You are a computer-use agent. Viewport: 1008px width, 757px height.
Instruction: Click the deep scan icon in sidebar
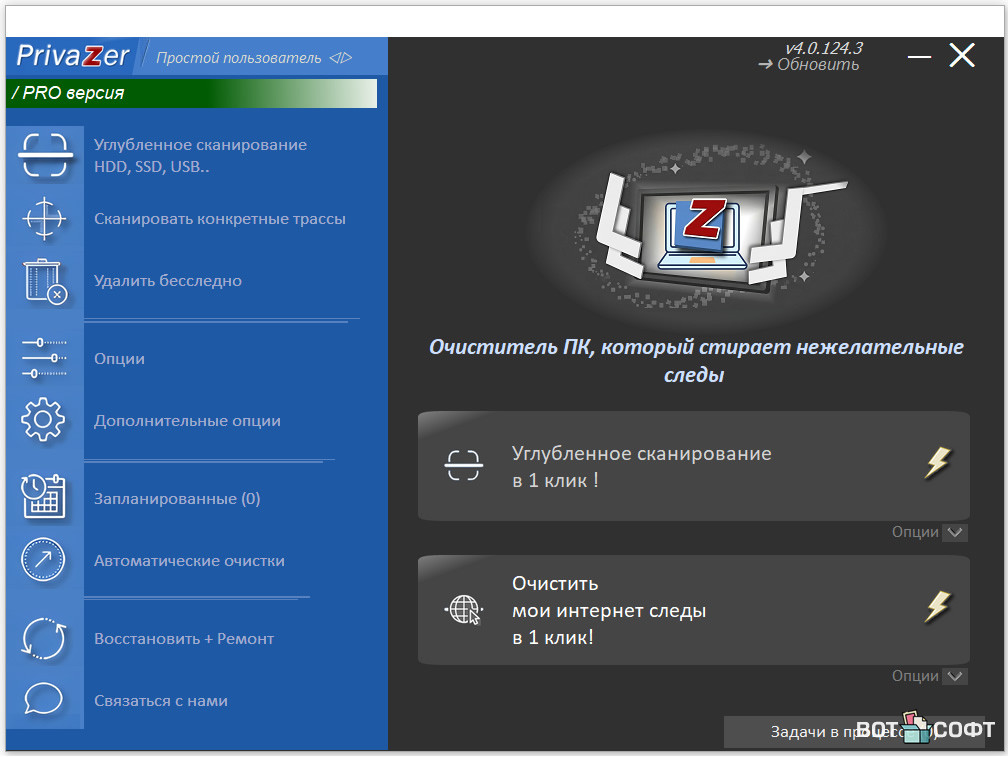[44, 155]
